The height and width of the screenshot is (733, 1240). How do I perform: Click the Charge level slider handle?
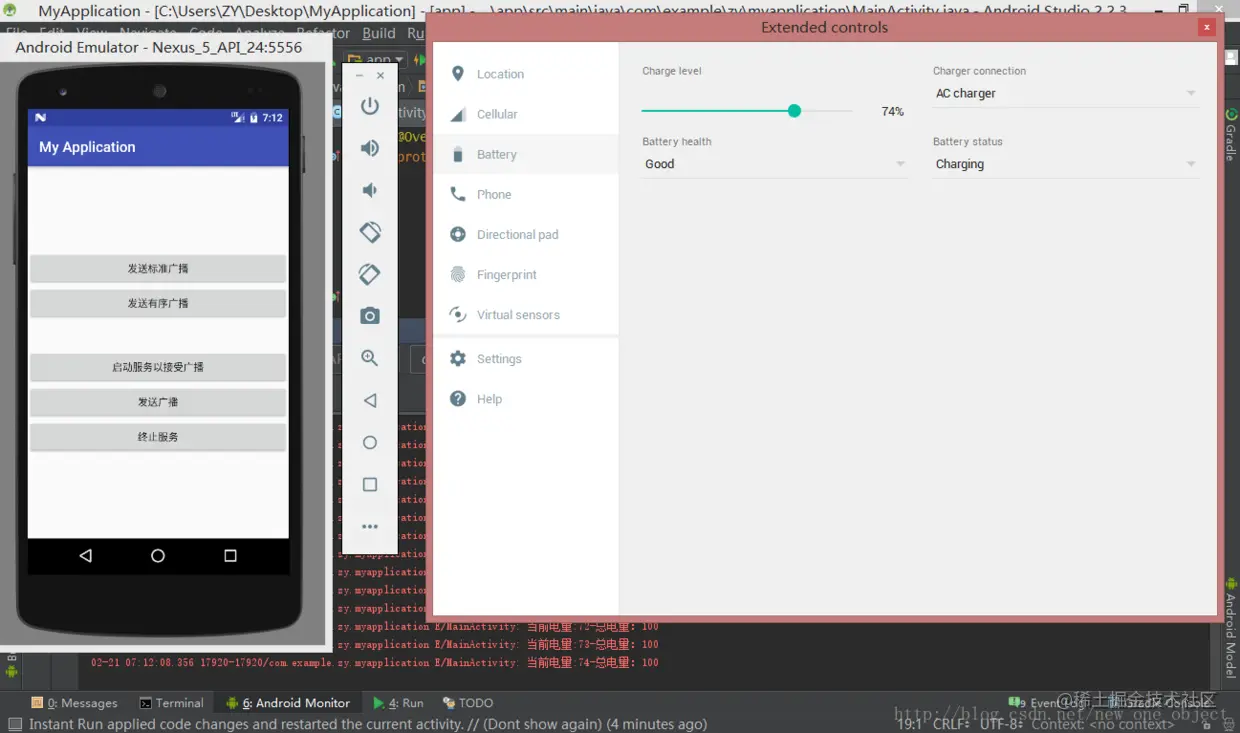794,111
